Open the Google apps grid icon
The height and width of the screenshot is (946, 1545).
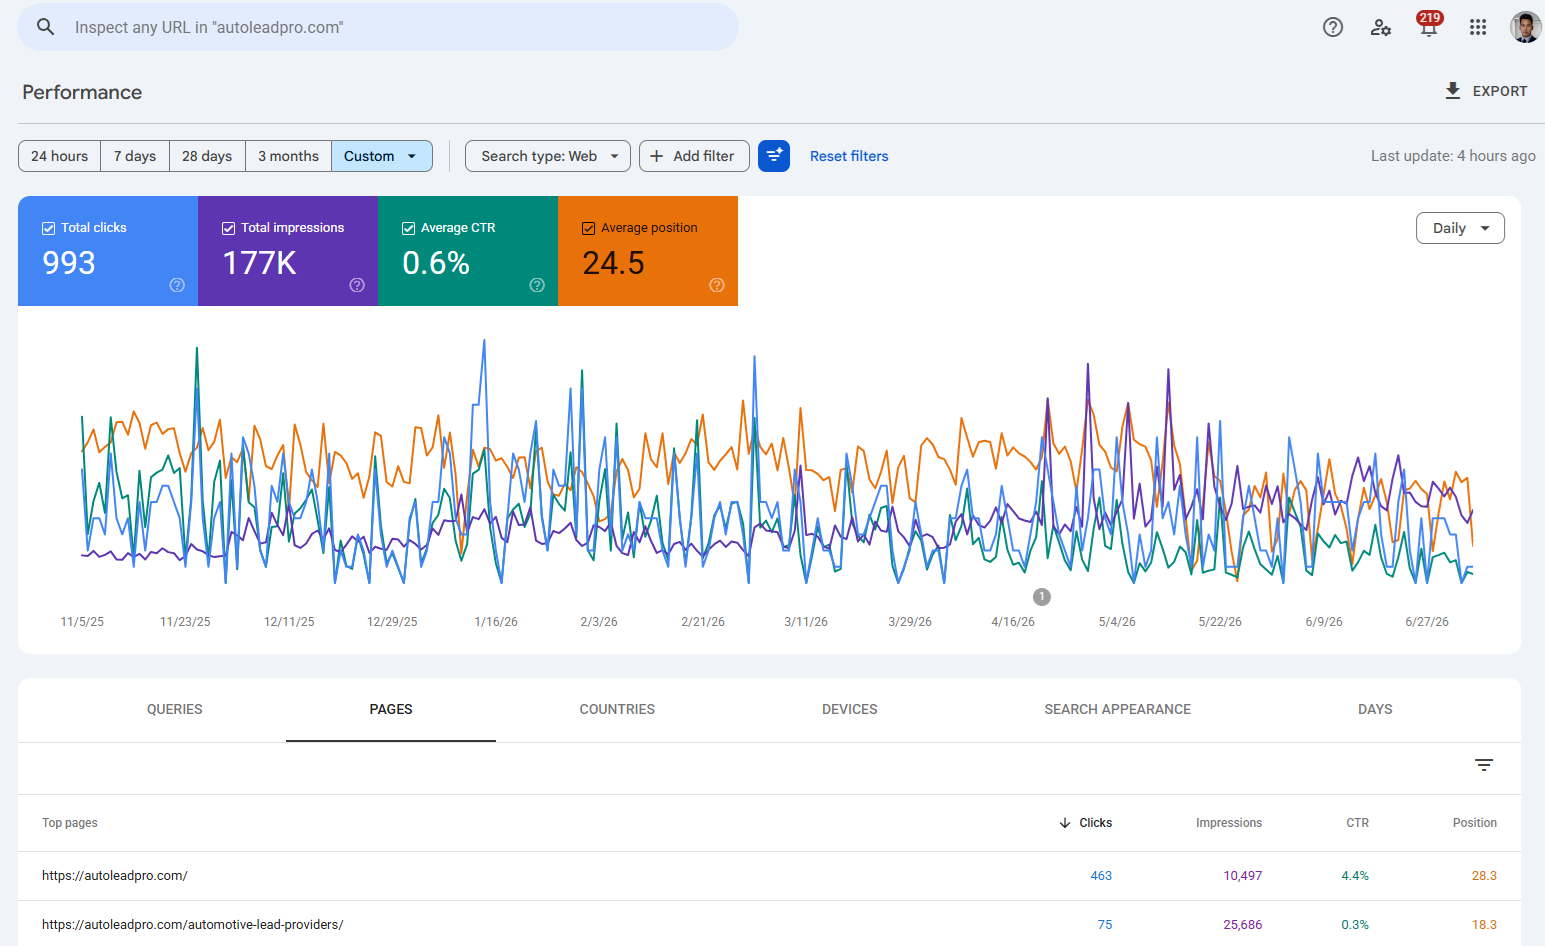coord(1478,27)
